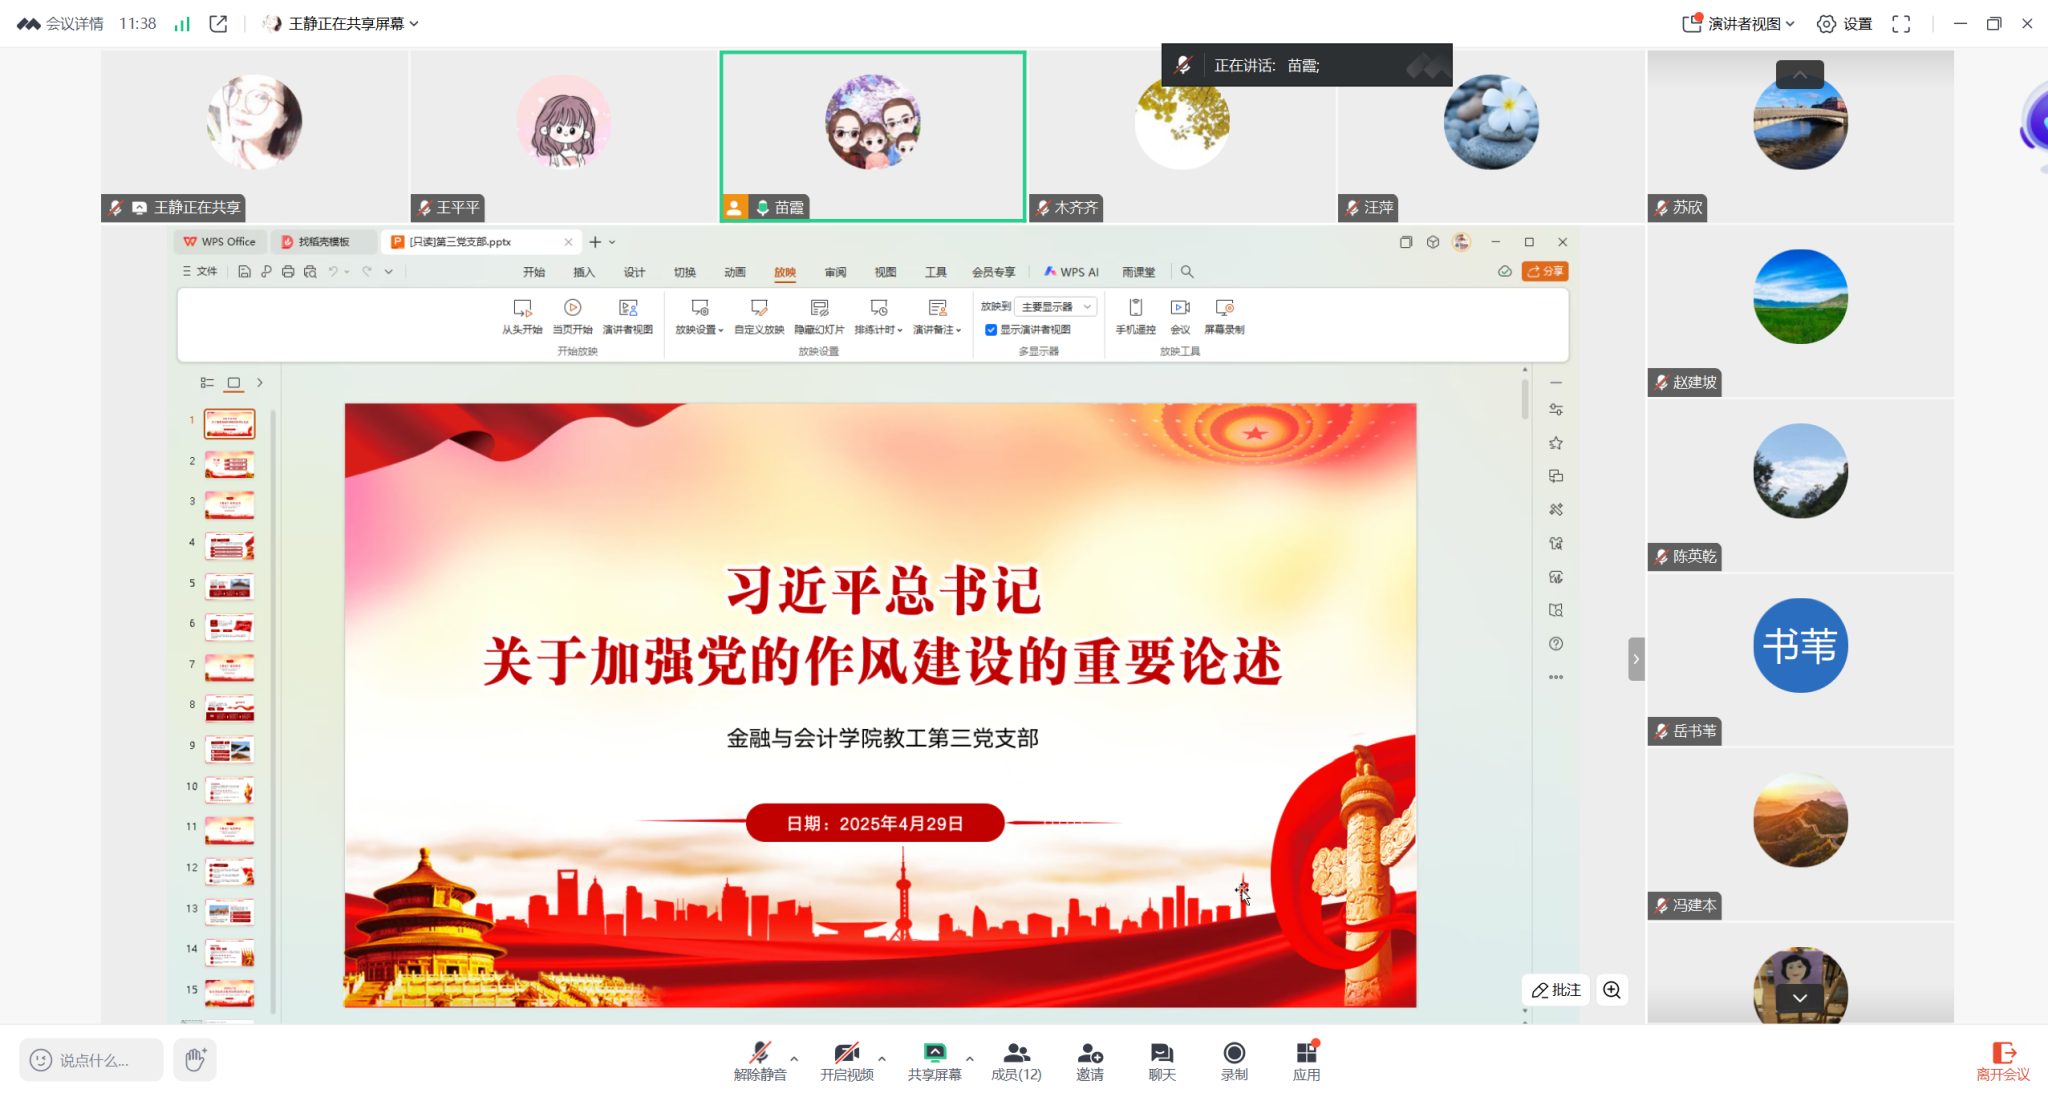Turn on the video camera
Image resolution: width=2048 pixels, height=1097 pixels.
click(x=846, y=1053)
